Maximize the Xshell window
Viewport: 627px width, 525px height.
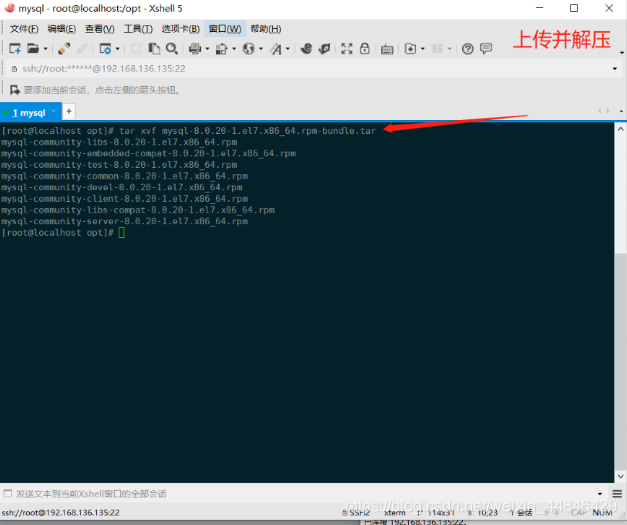coord(574,8)
